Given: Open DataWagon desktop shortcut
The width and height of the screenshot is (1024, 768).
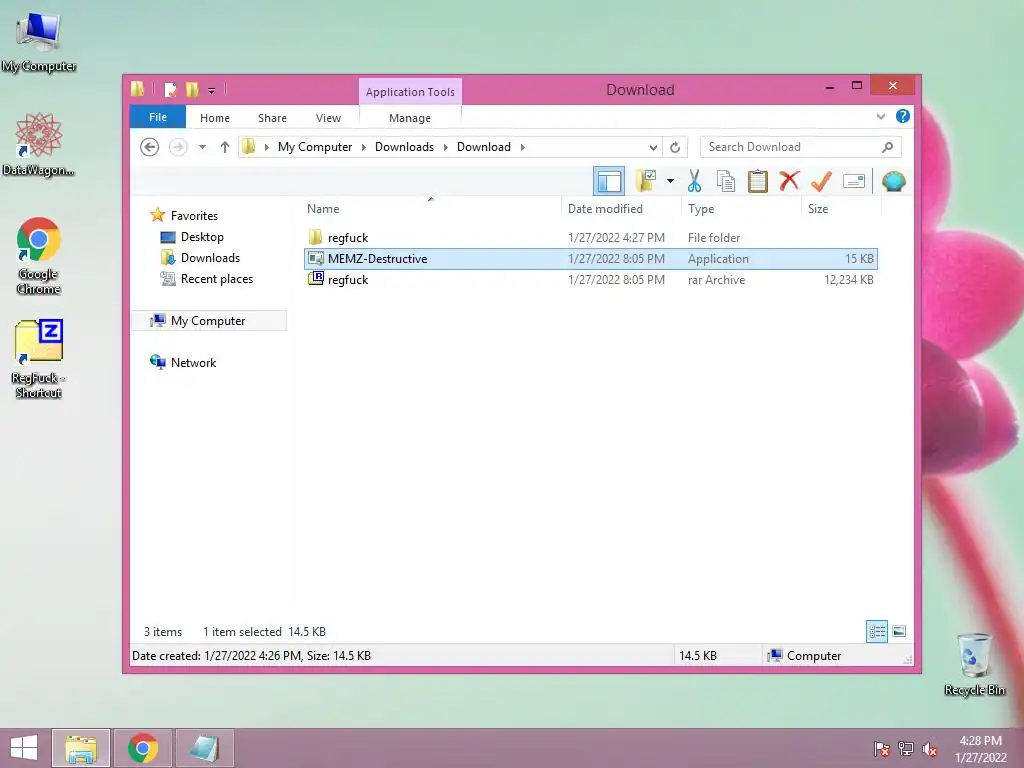Looking at the screenshot, I should (39, 144).
